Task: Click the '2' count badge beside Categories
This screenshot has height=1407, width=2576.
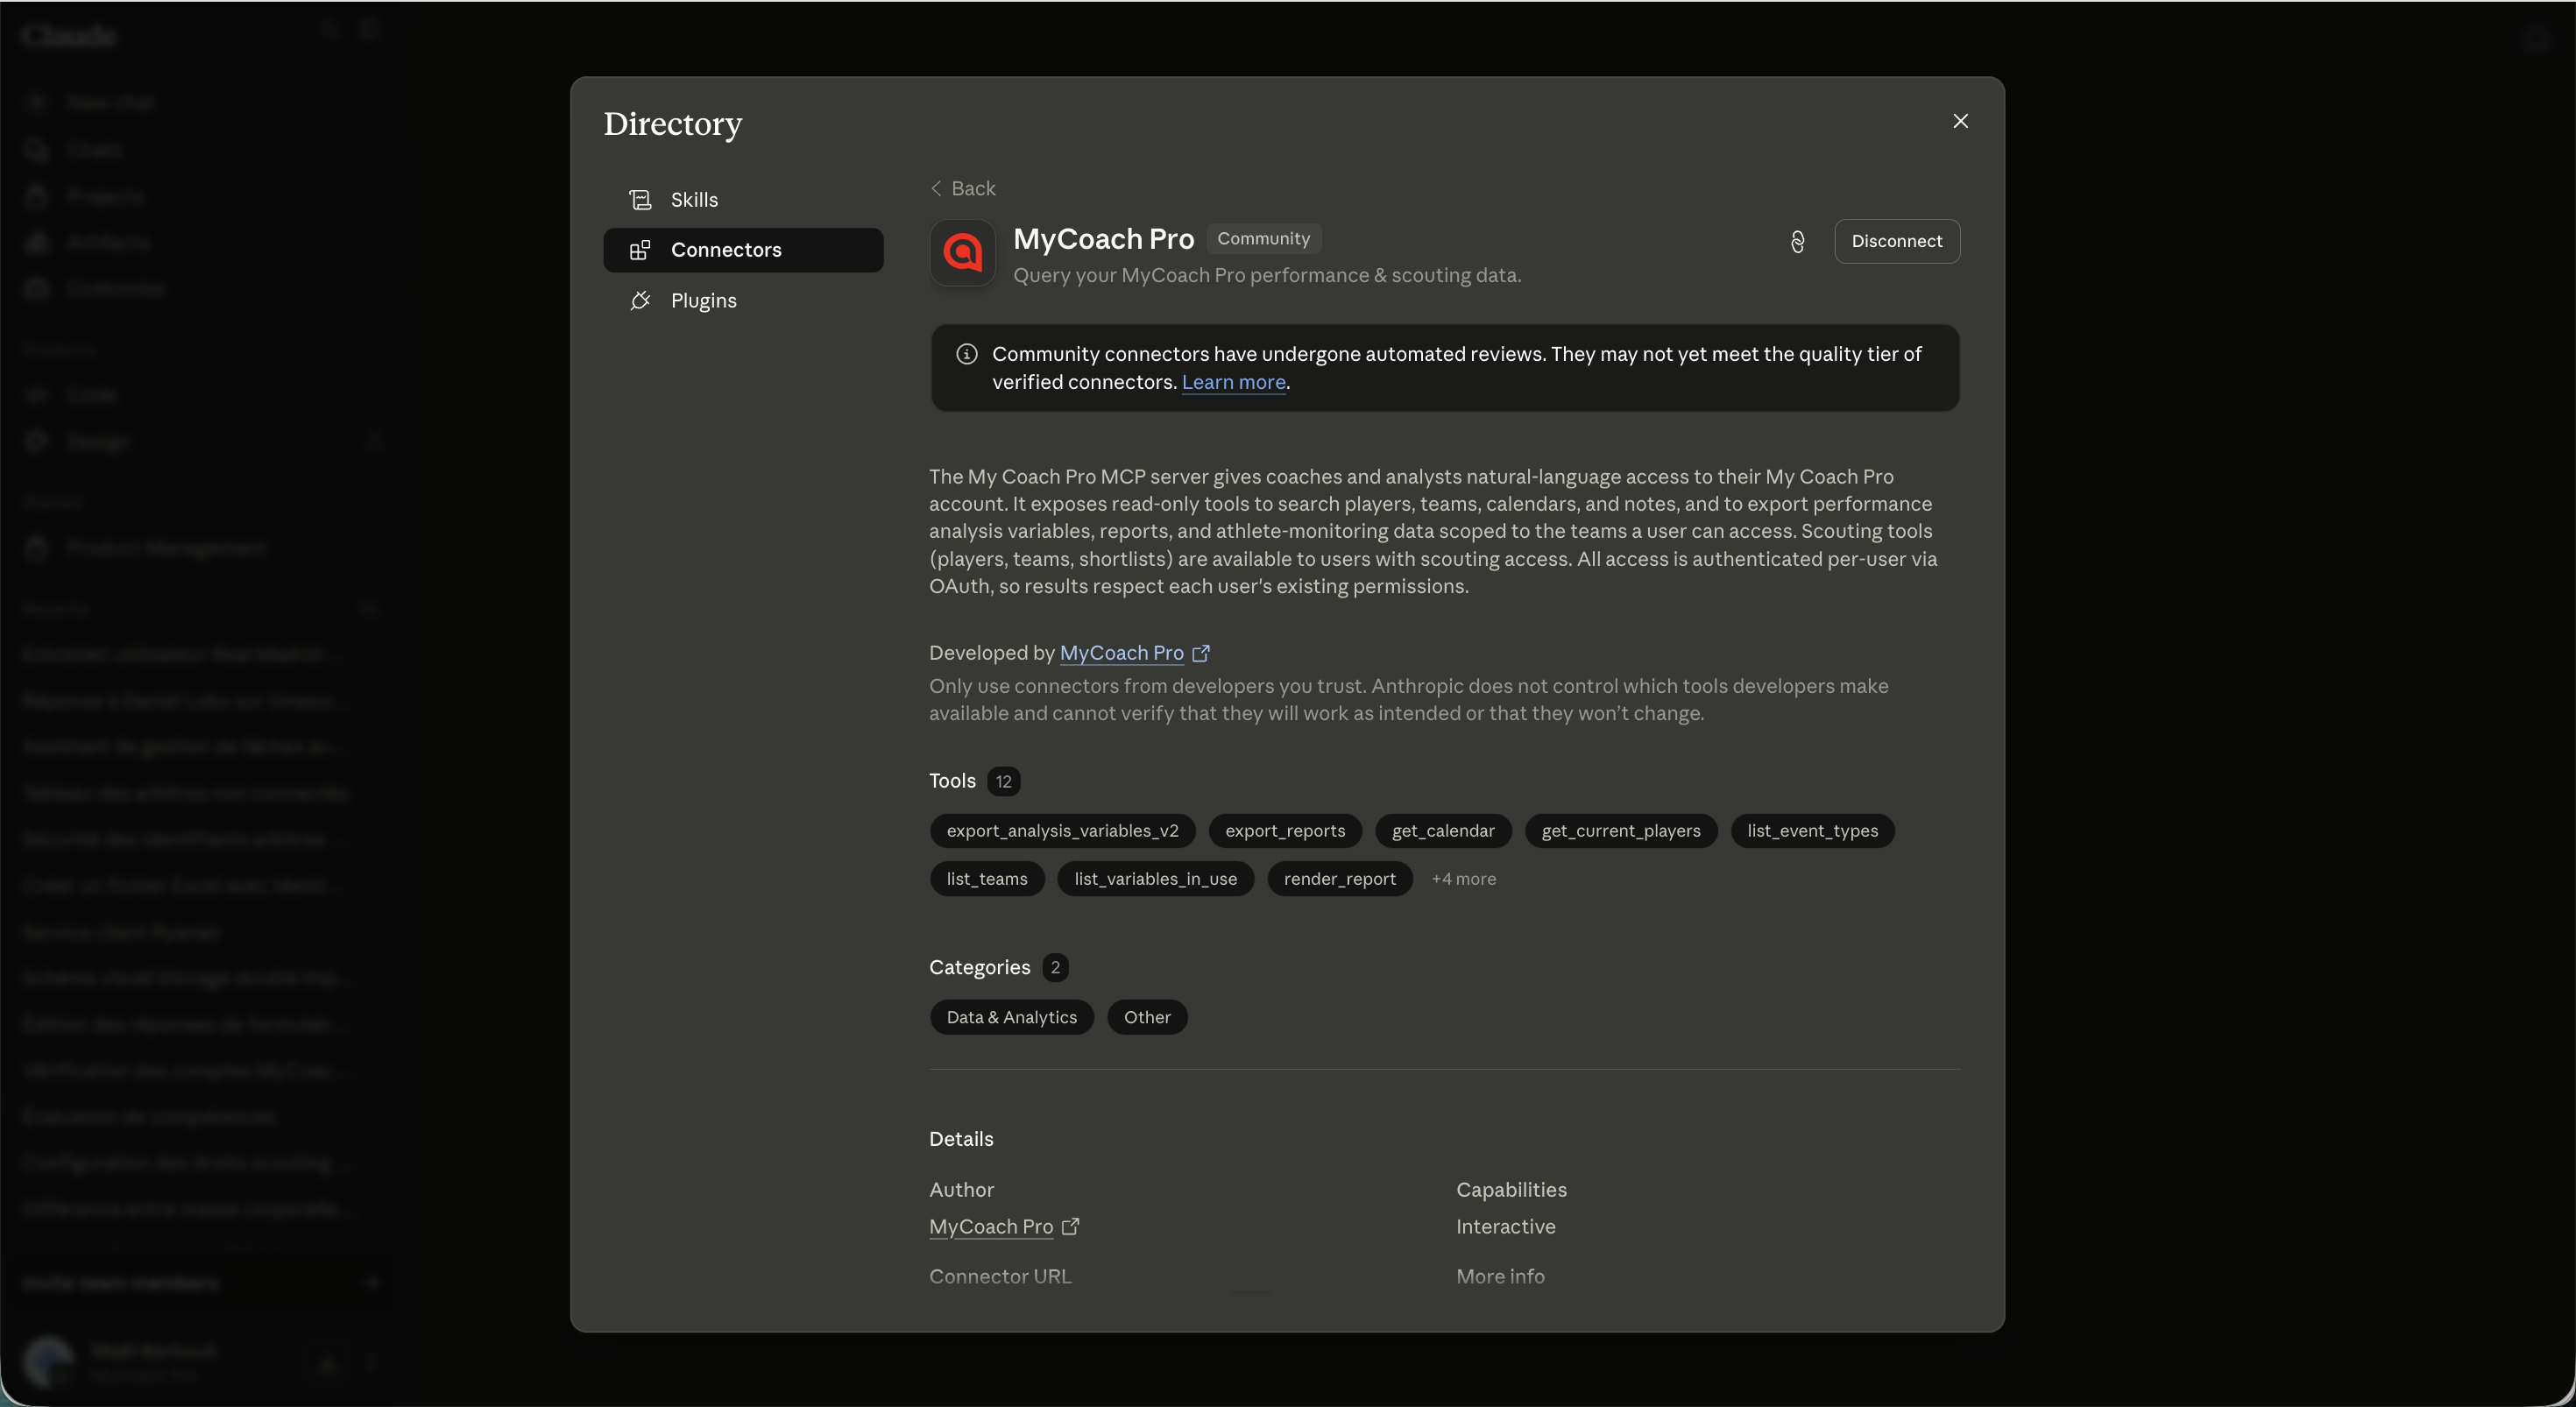Action: pos(1055,967)
